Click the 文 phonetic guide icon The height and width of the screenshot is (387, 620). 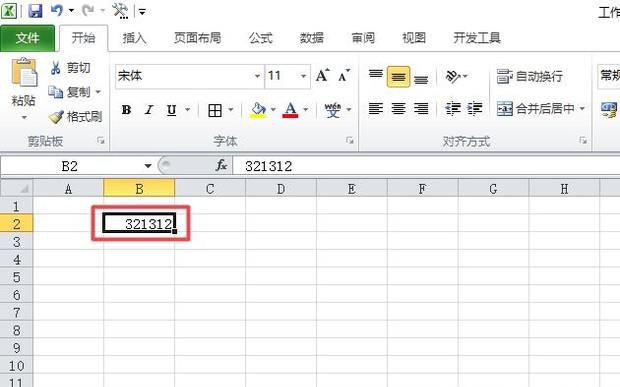tap(333, 110)
